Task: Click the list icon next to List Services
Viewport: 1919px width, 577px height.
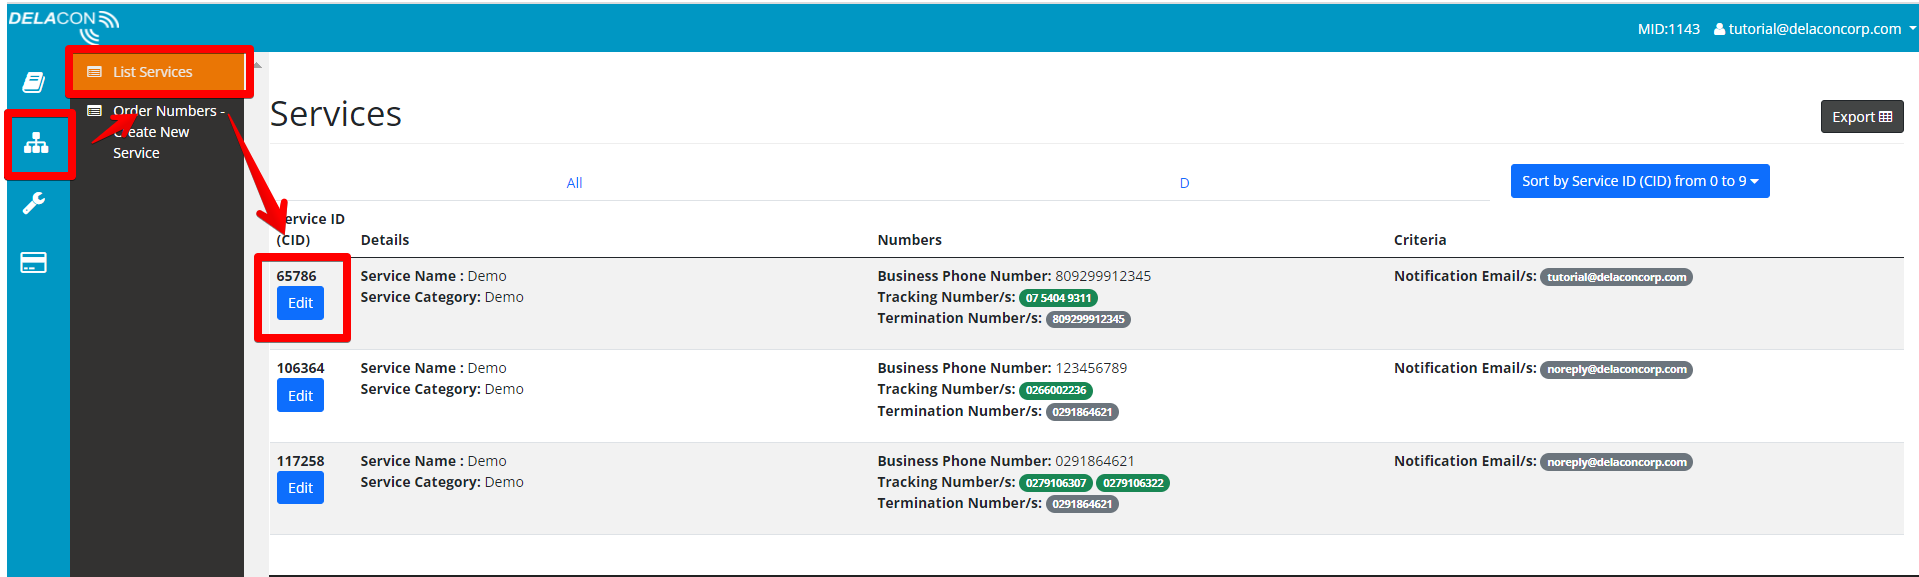Action: tap(94, 72)
